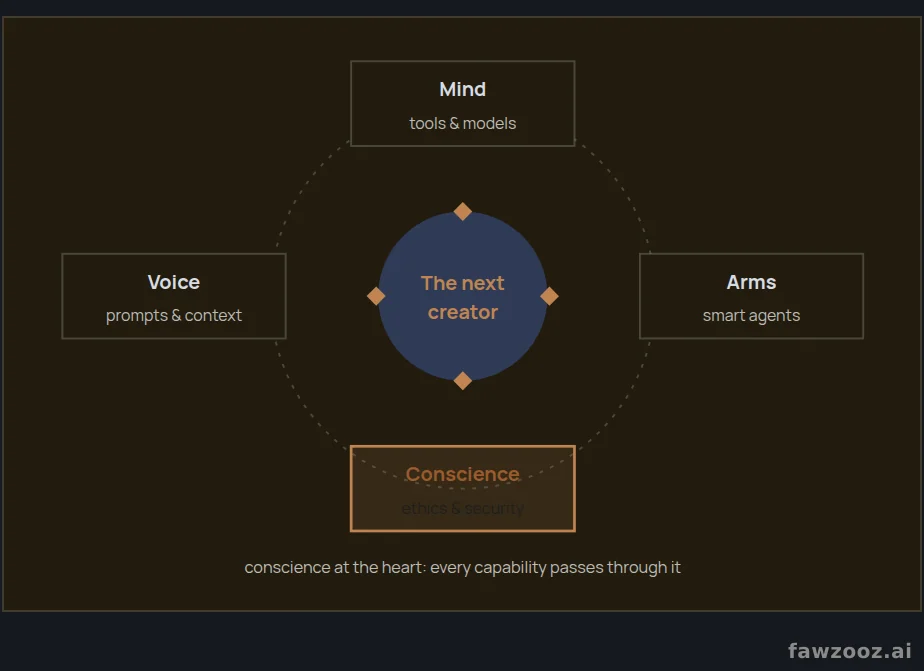Image resolution: width=924 pixels, height=671 pixels.
Task: Select the highlighted Conscience box
Action: tap(463, 489)
